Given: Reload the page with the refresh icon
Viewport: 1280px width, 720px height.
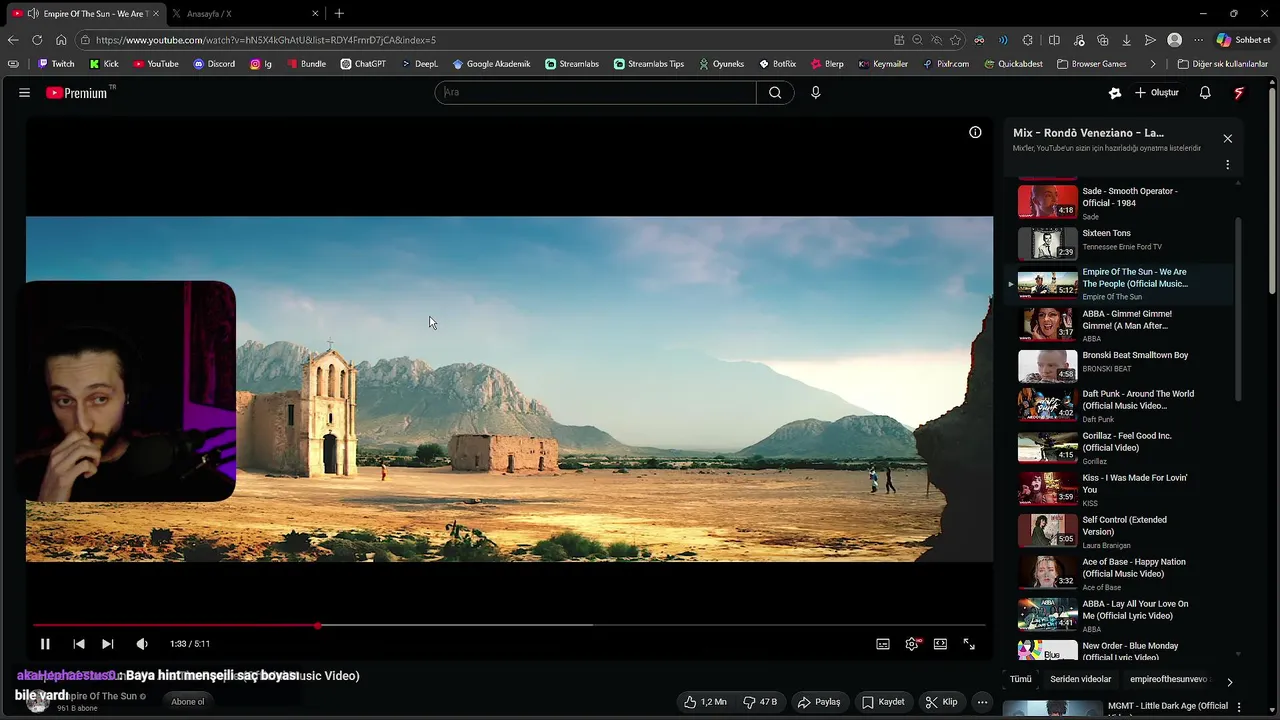Looking at the screenshot, I should coord(37,40).
